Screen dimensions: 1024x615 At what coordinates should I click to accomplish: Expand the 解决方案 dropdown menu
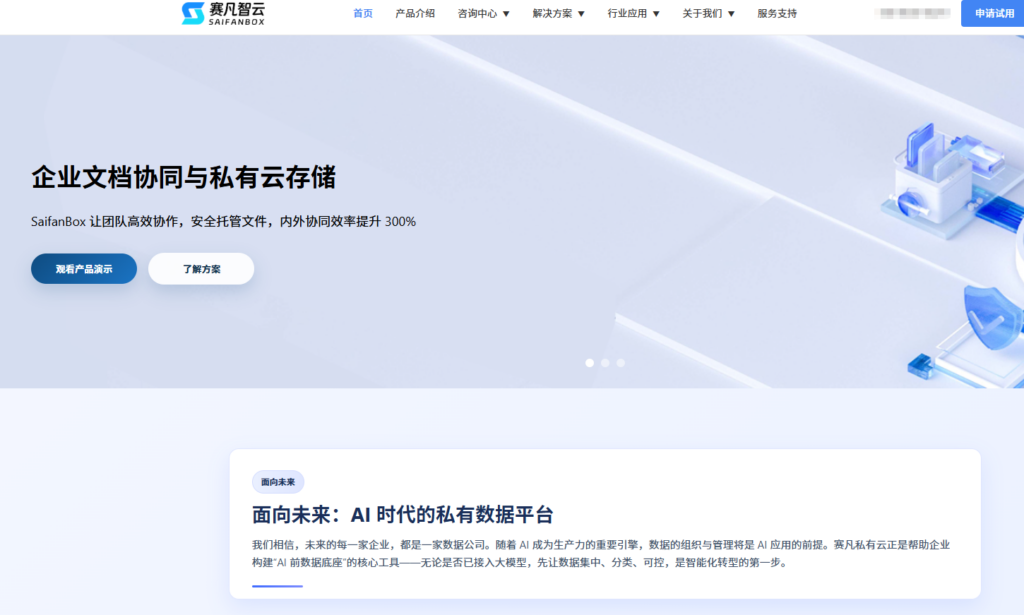pos(558,13)
